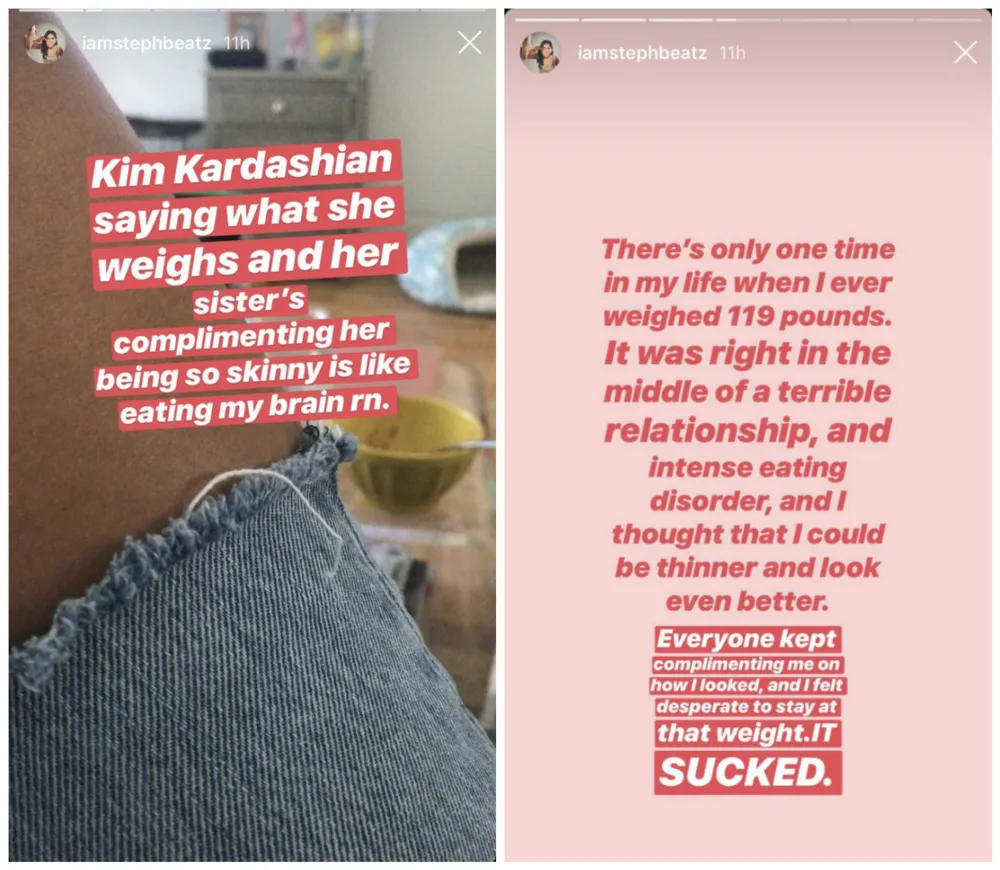
Task: Tap 'weighed 119 pounds.' text line
Action: 747,316
